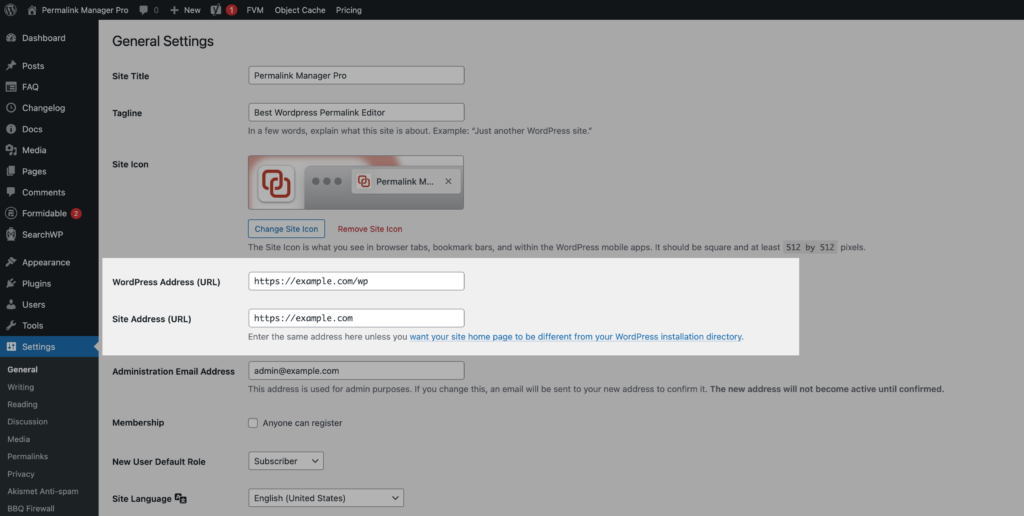Click the Formidable notification badge 2
Image resolution: width=1024 pixels, height=516 pixels.
76,214
